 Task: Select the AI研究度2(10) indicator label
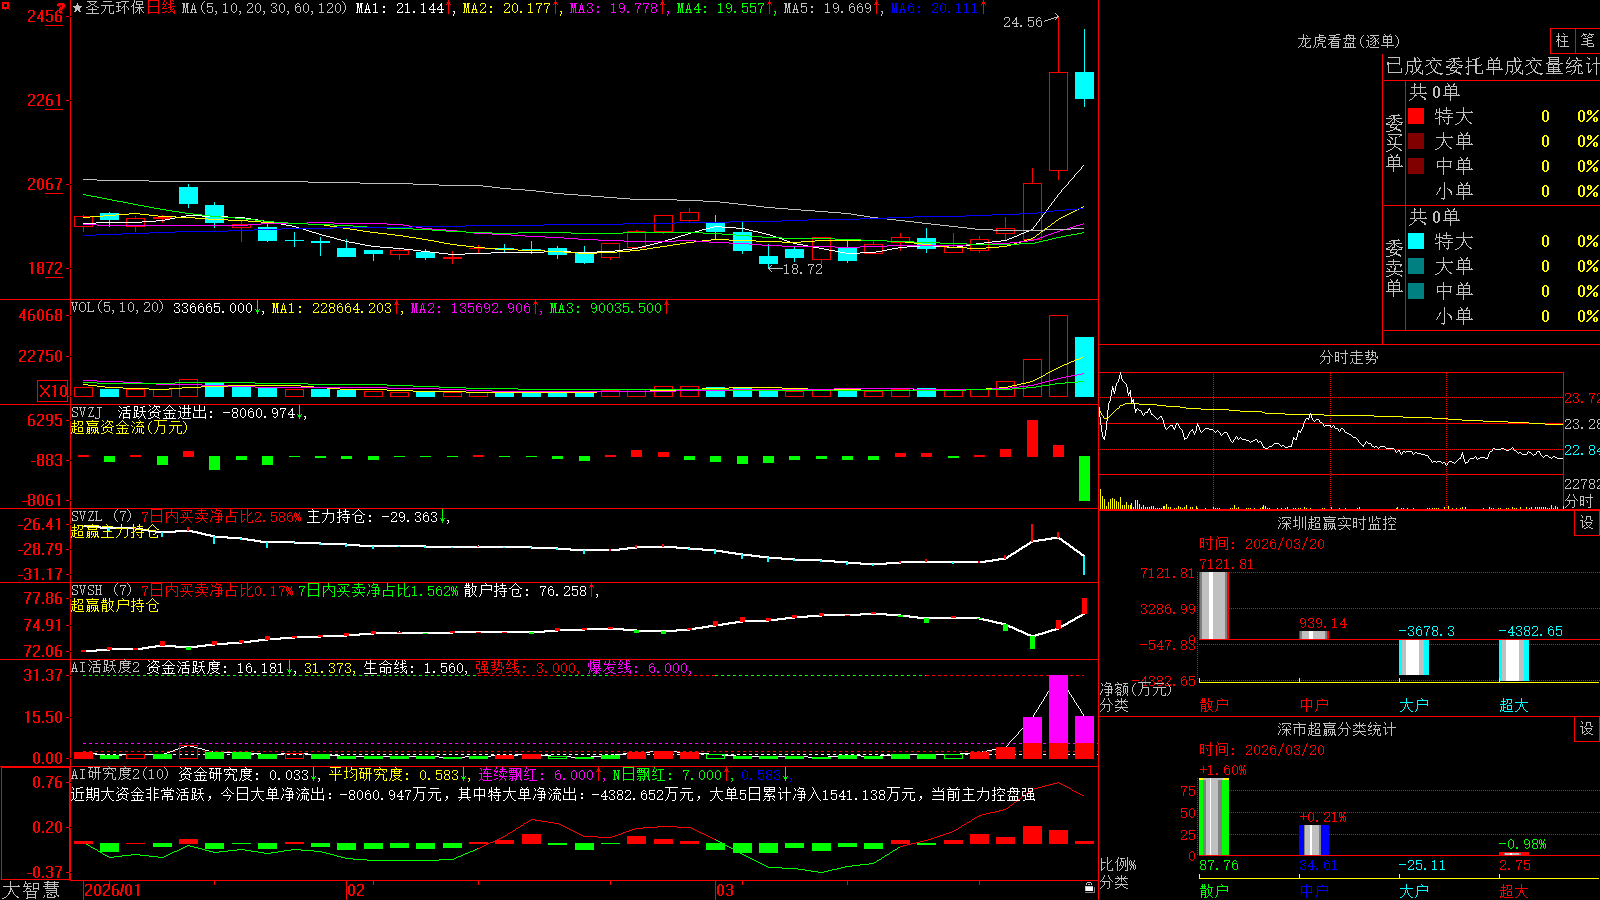click(120, 774)
